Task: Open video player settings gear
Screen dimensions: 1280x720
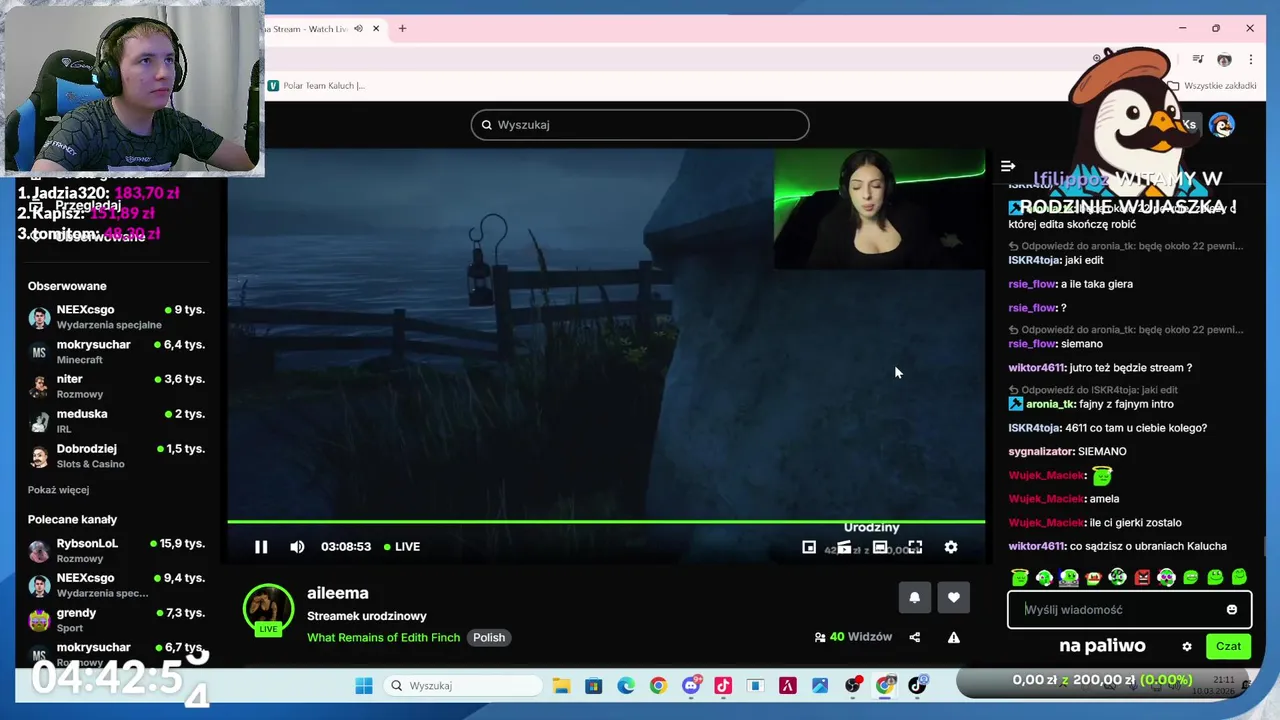Action: click(x=951, y=547)
